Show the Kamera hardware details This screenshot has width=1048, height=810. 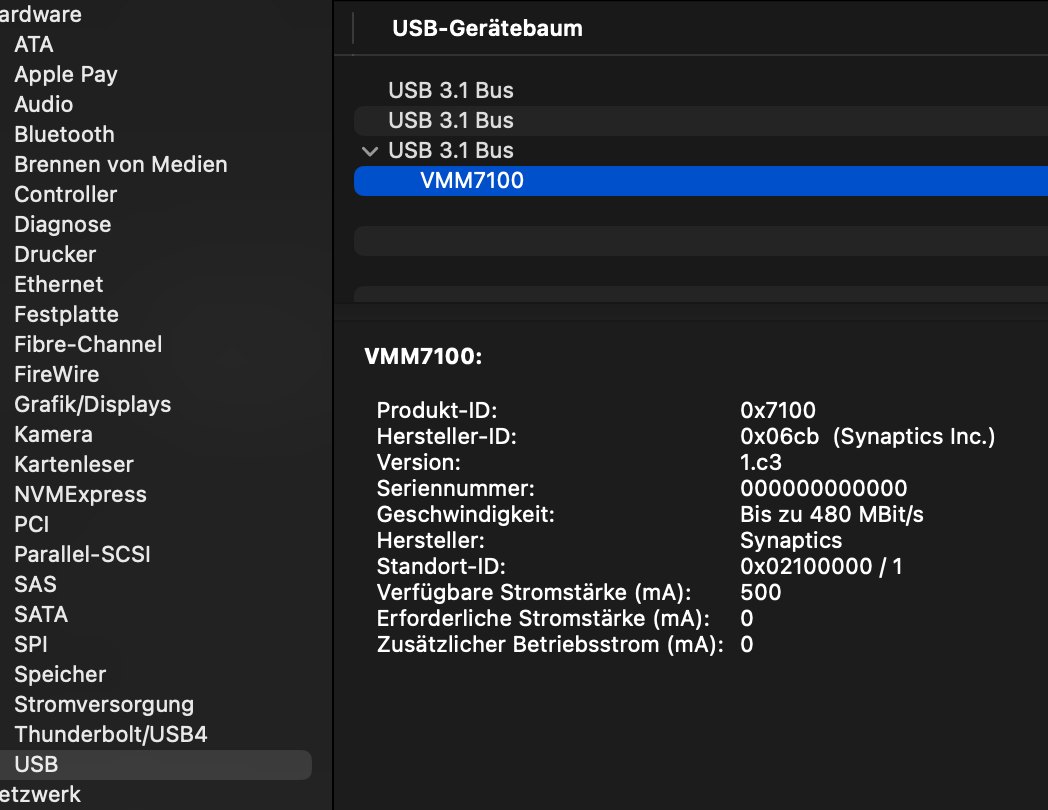click(53, 434)
